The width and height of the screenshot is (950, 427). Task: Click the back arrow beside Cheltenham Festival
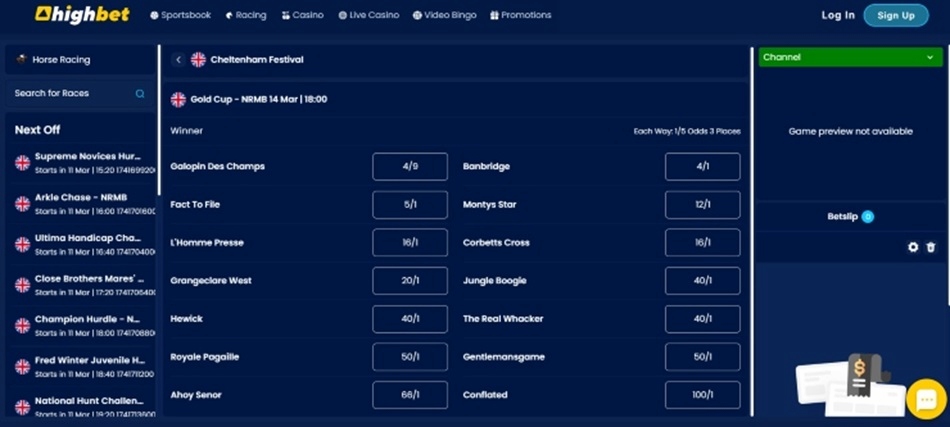178,60
